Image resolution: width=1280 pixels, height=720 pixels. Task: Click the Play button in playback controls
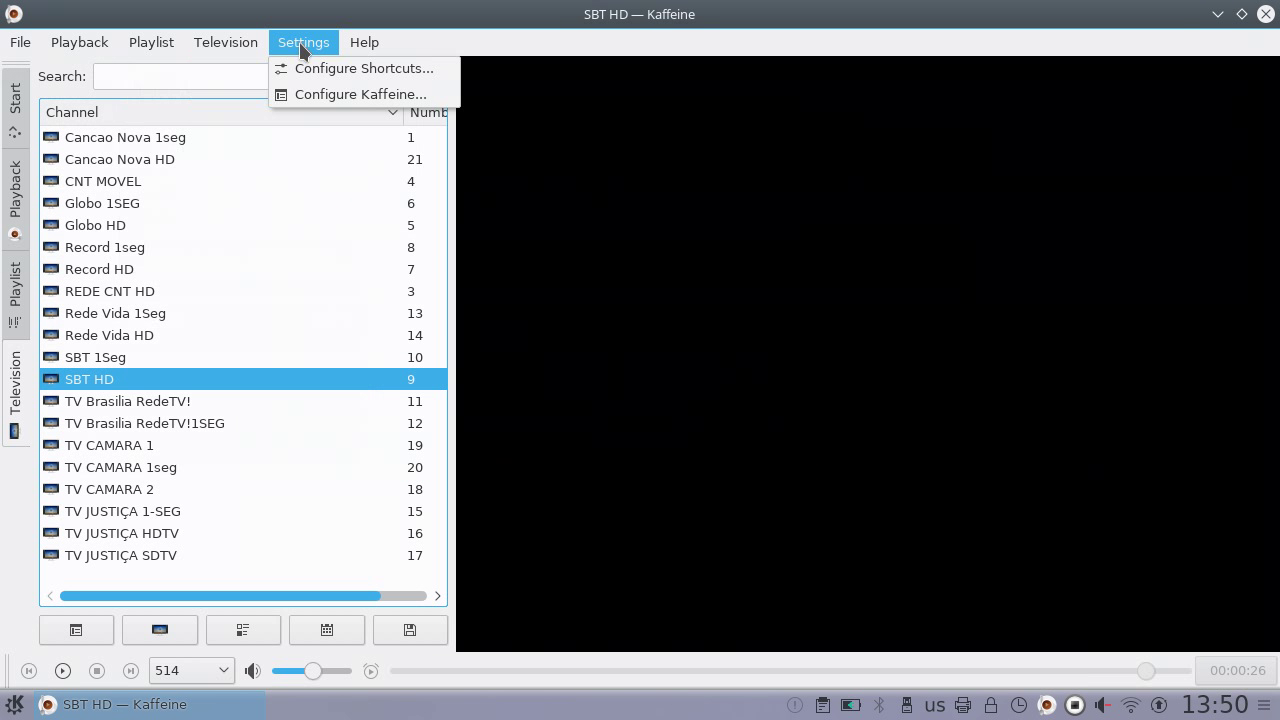tap(62, 671)
